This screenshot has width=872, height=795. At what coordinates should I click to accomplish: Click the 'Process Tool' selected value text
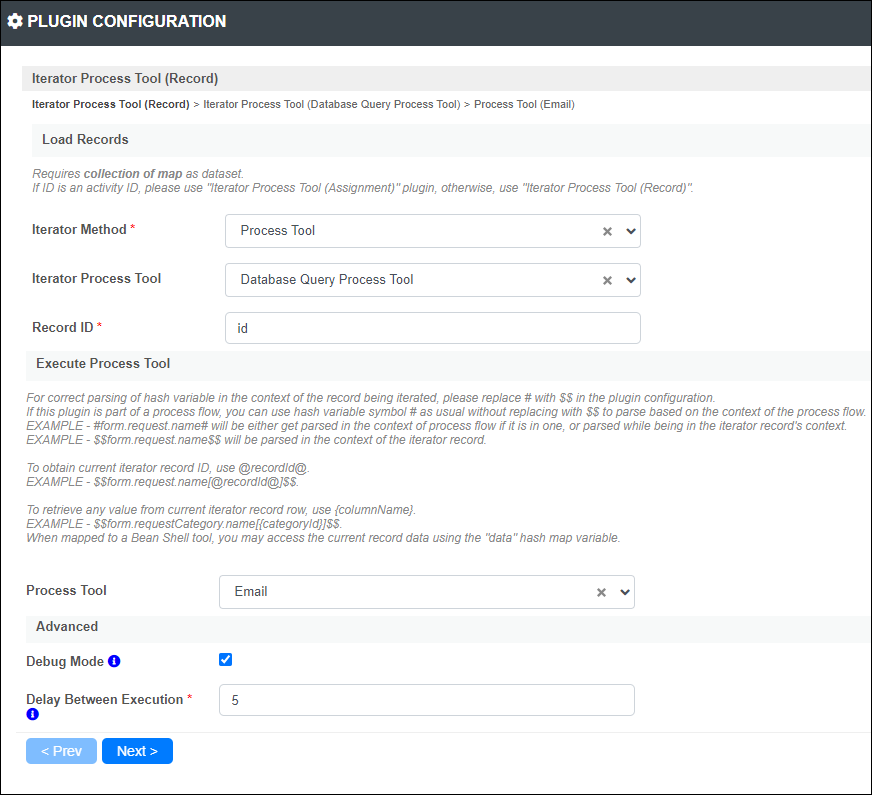point(278,231)
